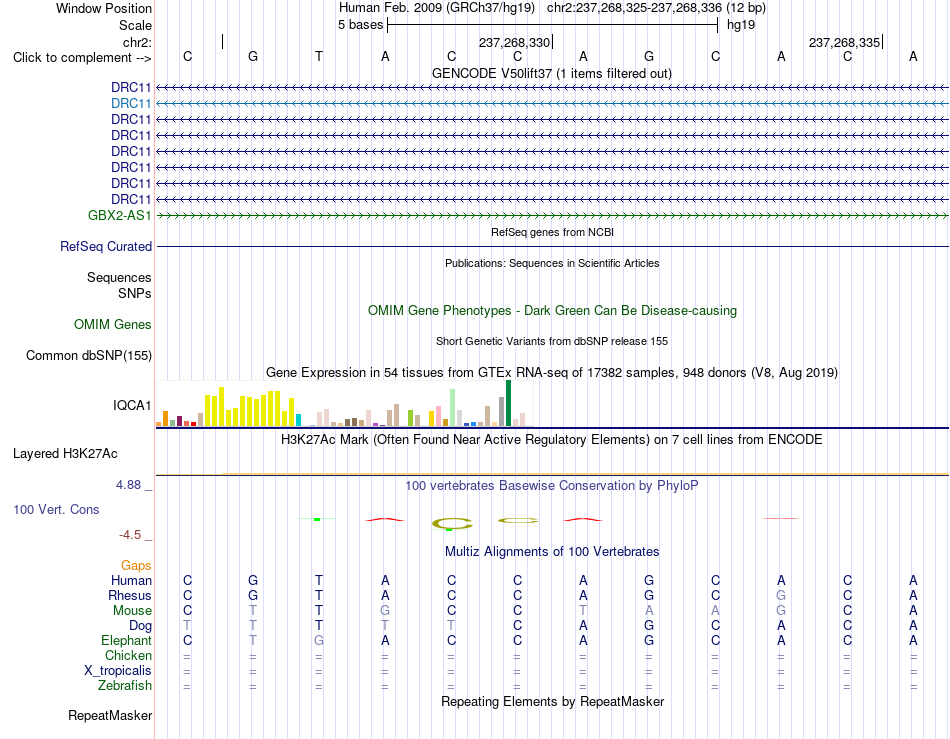950x739 pixels.
Task: Click the RepeatMasker track label
Action: (x=110, y=715)
